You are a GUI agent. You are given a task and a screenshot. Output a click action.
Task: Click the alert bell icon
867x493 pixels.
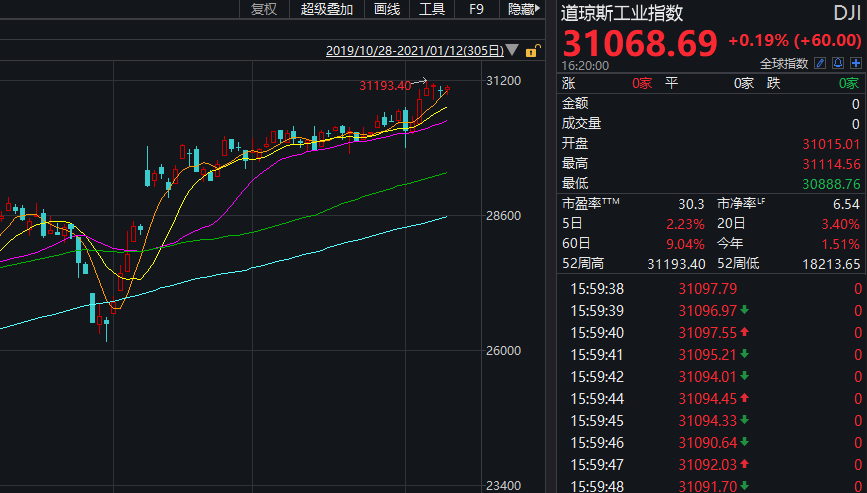(x=838, y=63)
